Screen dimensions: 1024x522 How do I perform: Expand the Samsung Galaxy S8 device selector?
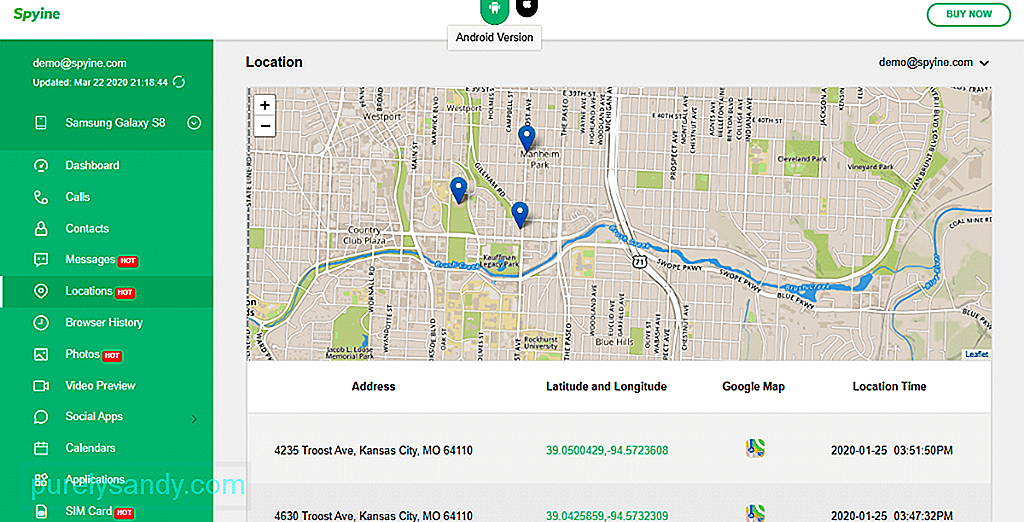pyautogui.click(x=194, y=123)
